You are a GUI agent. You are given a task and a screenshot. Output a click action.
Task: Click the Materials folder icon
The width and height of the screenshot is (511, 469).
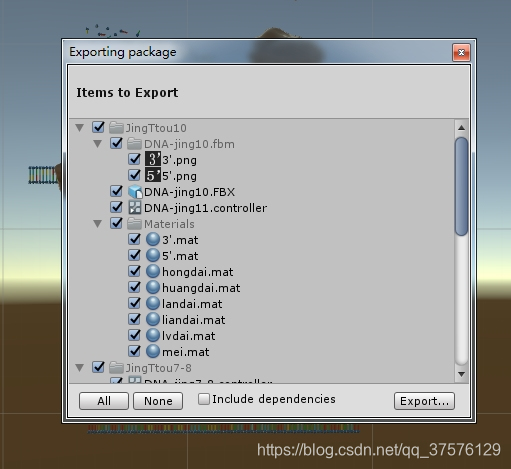(x=134, y=224)
